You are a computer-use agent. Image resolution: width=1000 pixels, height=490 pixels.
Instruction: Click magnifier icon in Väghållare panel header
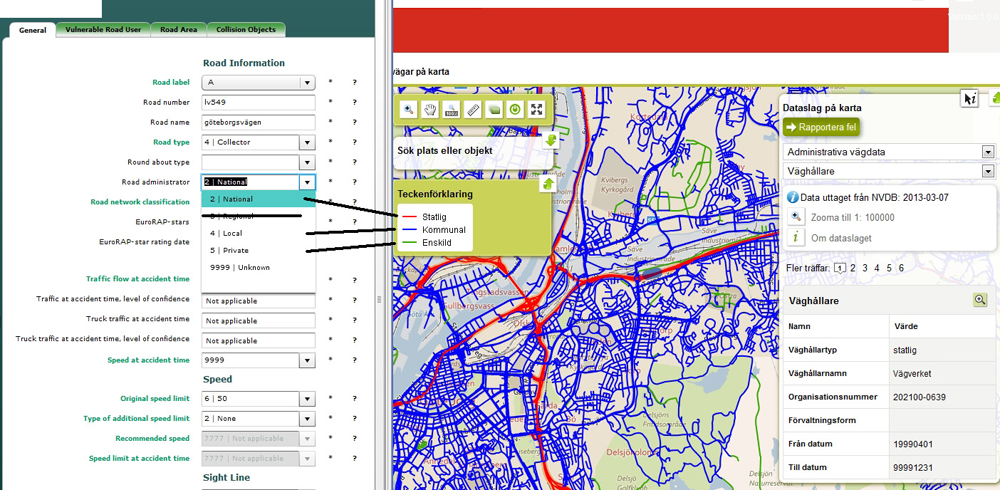click(980, 300)
